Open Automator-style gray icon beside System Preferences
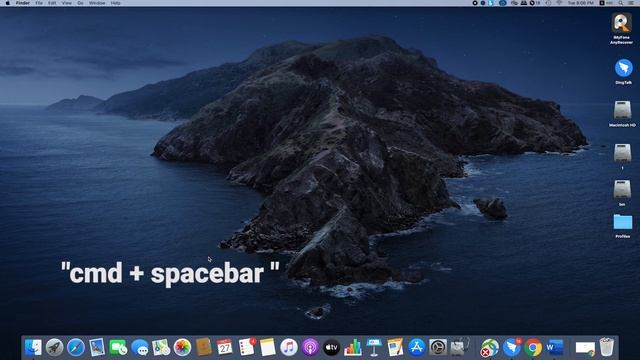This screenshot has width=640, height=360. point(459,348)
